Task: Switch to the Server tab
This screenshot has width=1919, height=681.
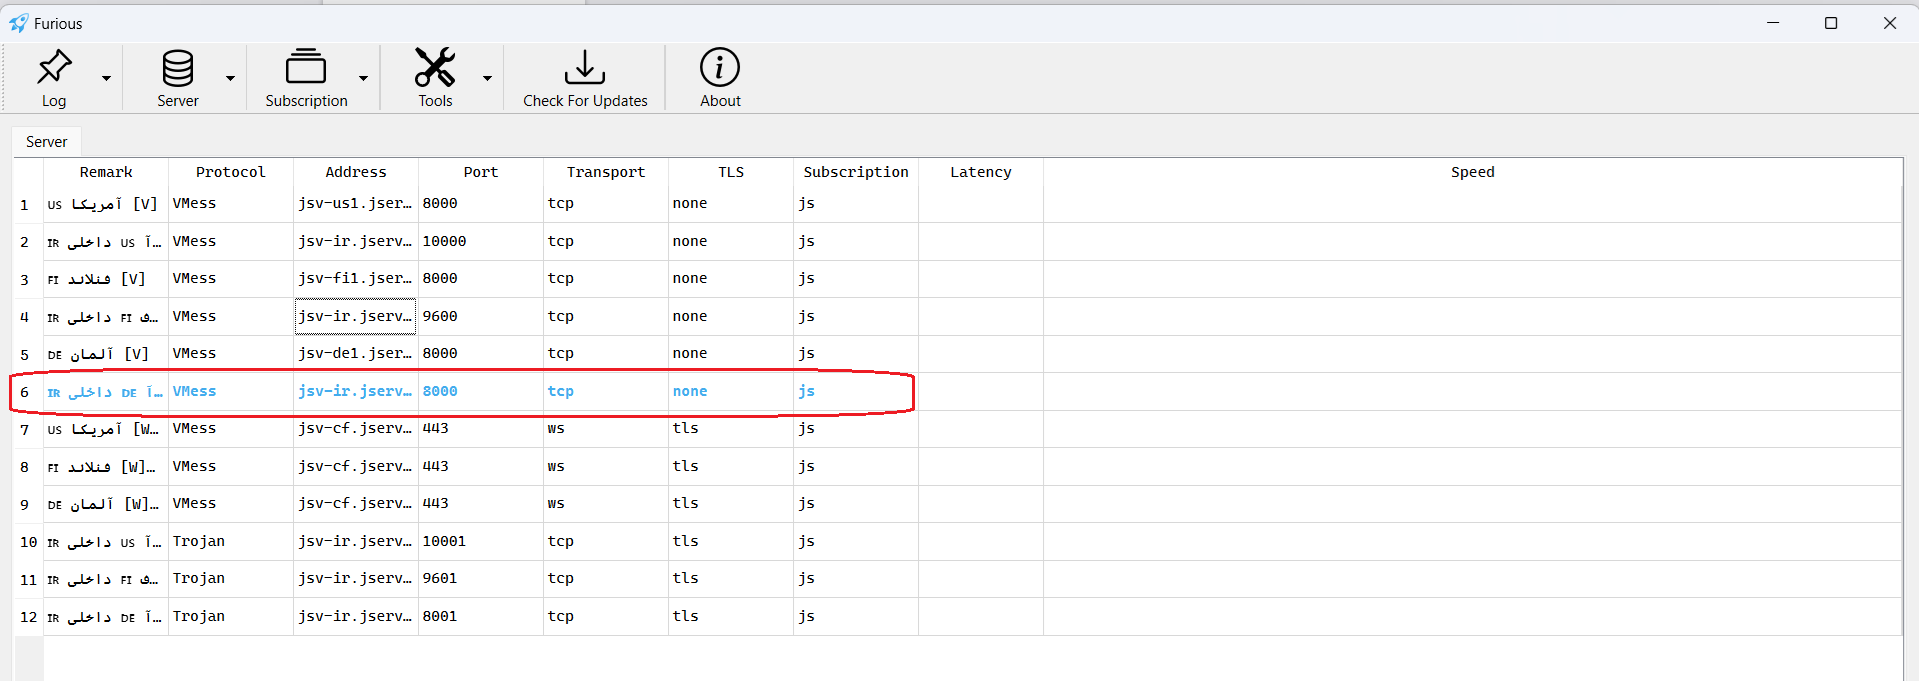Action: click(x=47, y=142)
